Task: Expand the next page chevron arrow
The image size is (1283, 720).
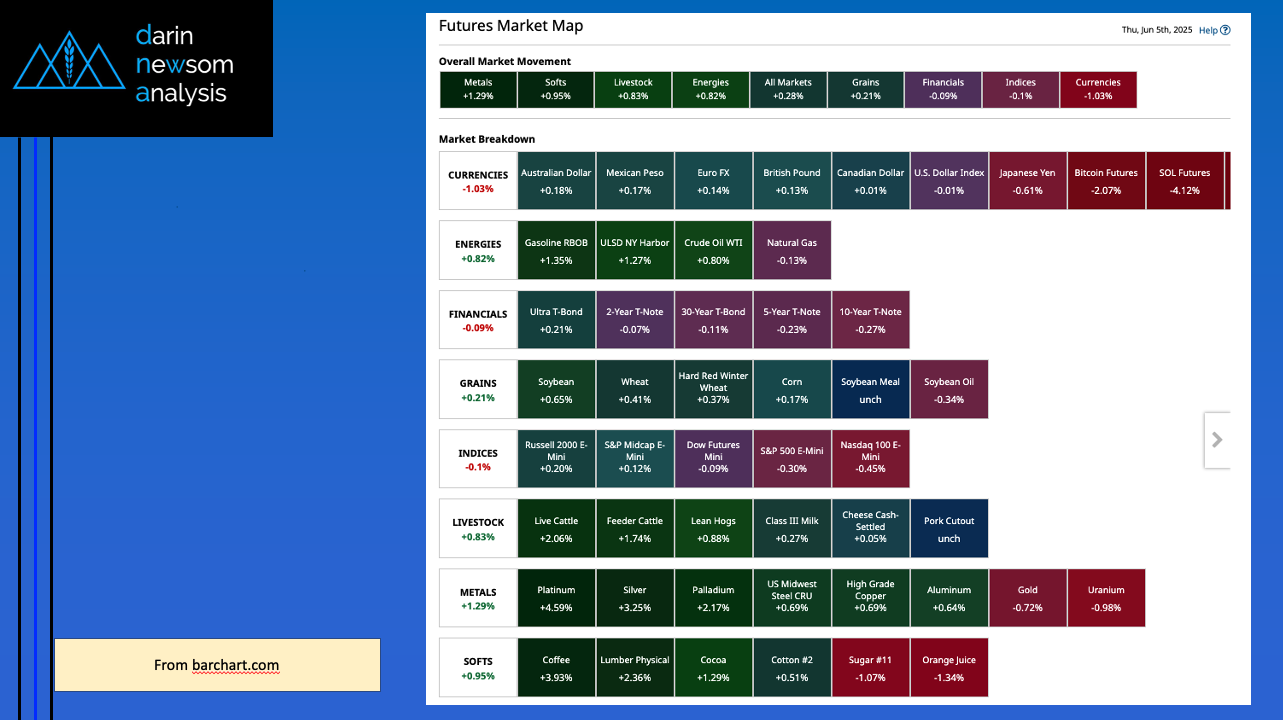Action: [x=1217, y=440]
